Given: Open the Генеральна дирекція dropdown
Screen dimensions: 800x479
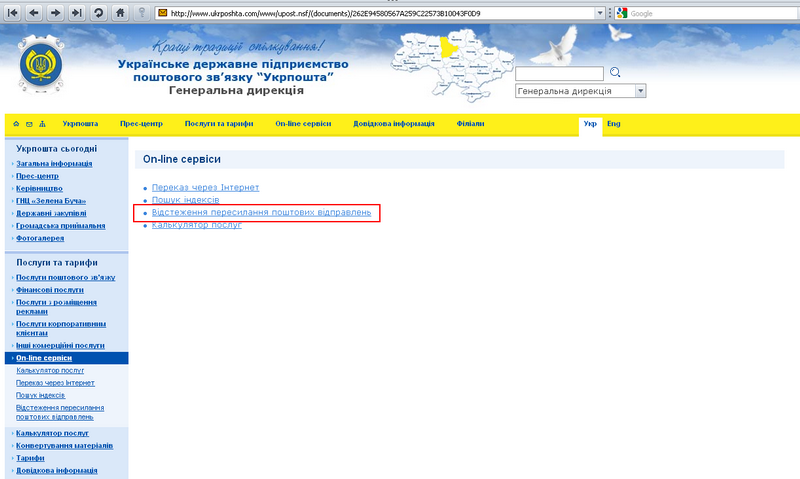Looking at the screenshot, I should click(x=640, y=91).
